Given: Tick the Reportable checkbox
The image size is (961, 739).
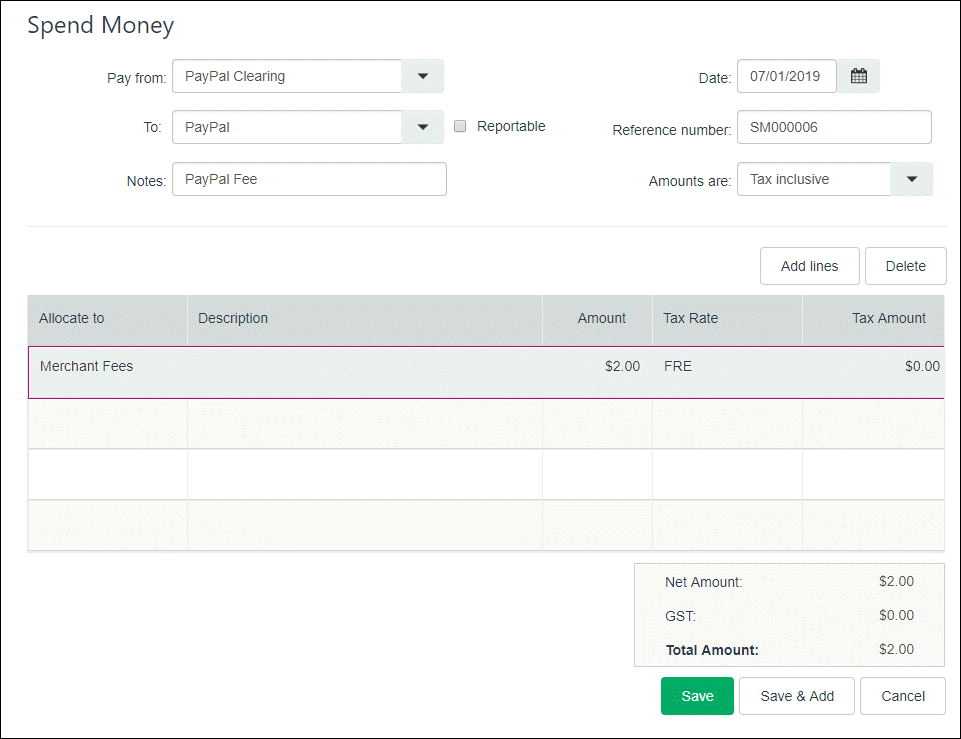Looking at the screenshot, I should [x=460, y=127].
